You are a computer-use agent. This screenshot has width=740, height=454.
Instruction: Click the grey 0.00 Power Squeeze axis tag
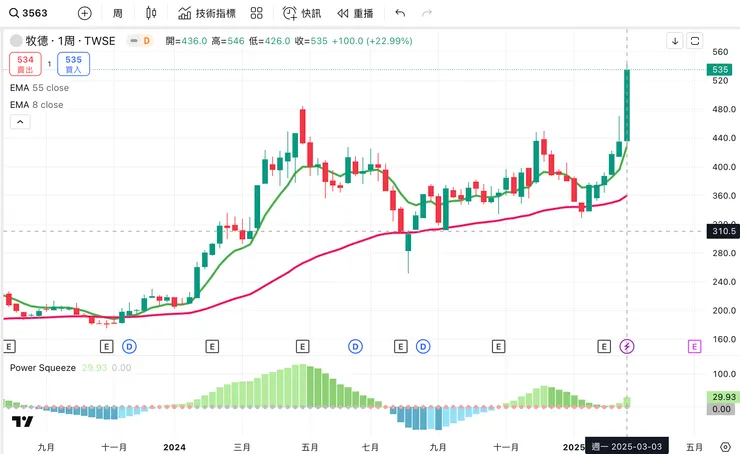[x=722, y=409]
